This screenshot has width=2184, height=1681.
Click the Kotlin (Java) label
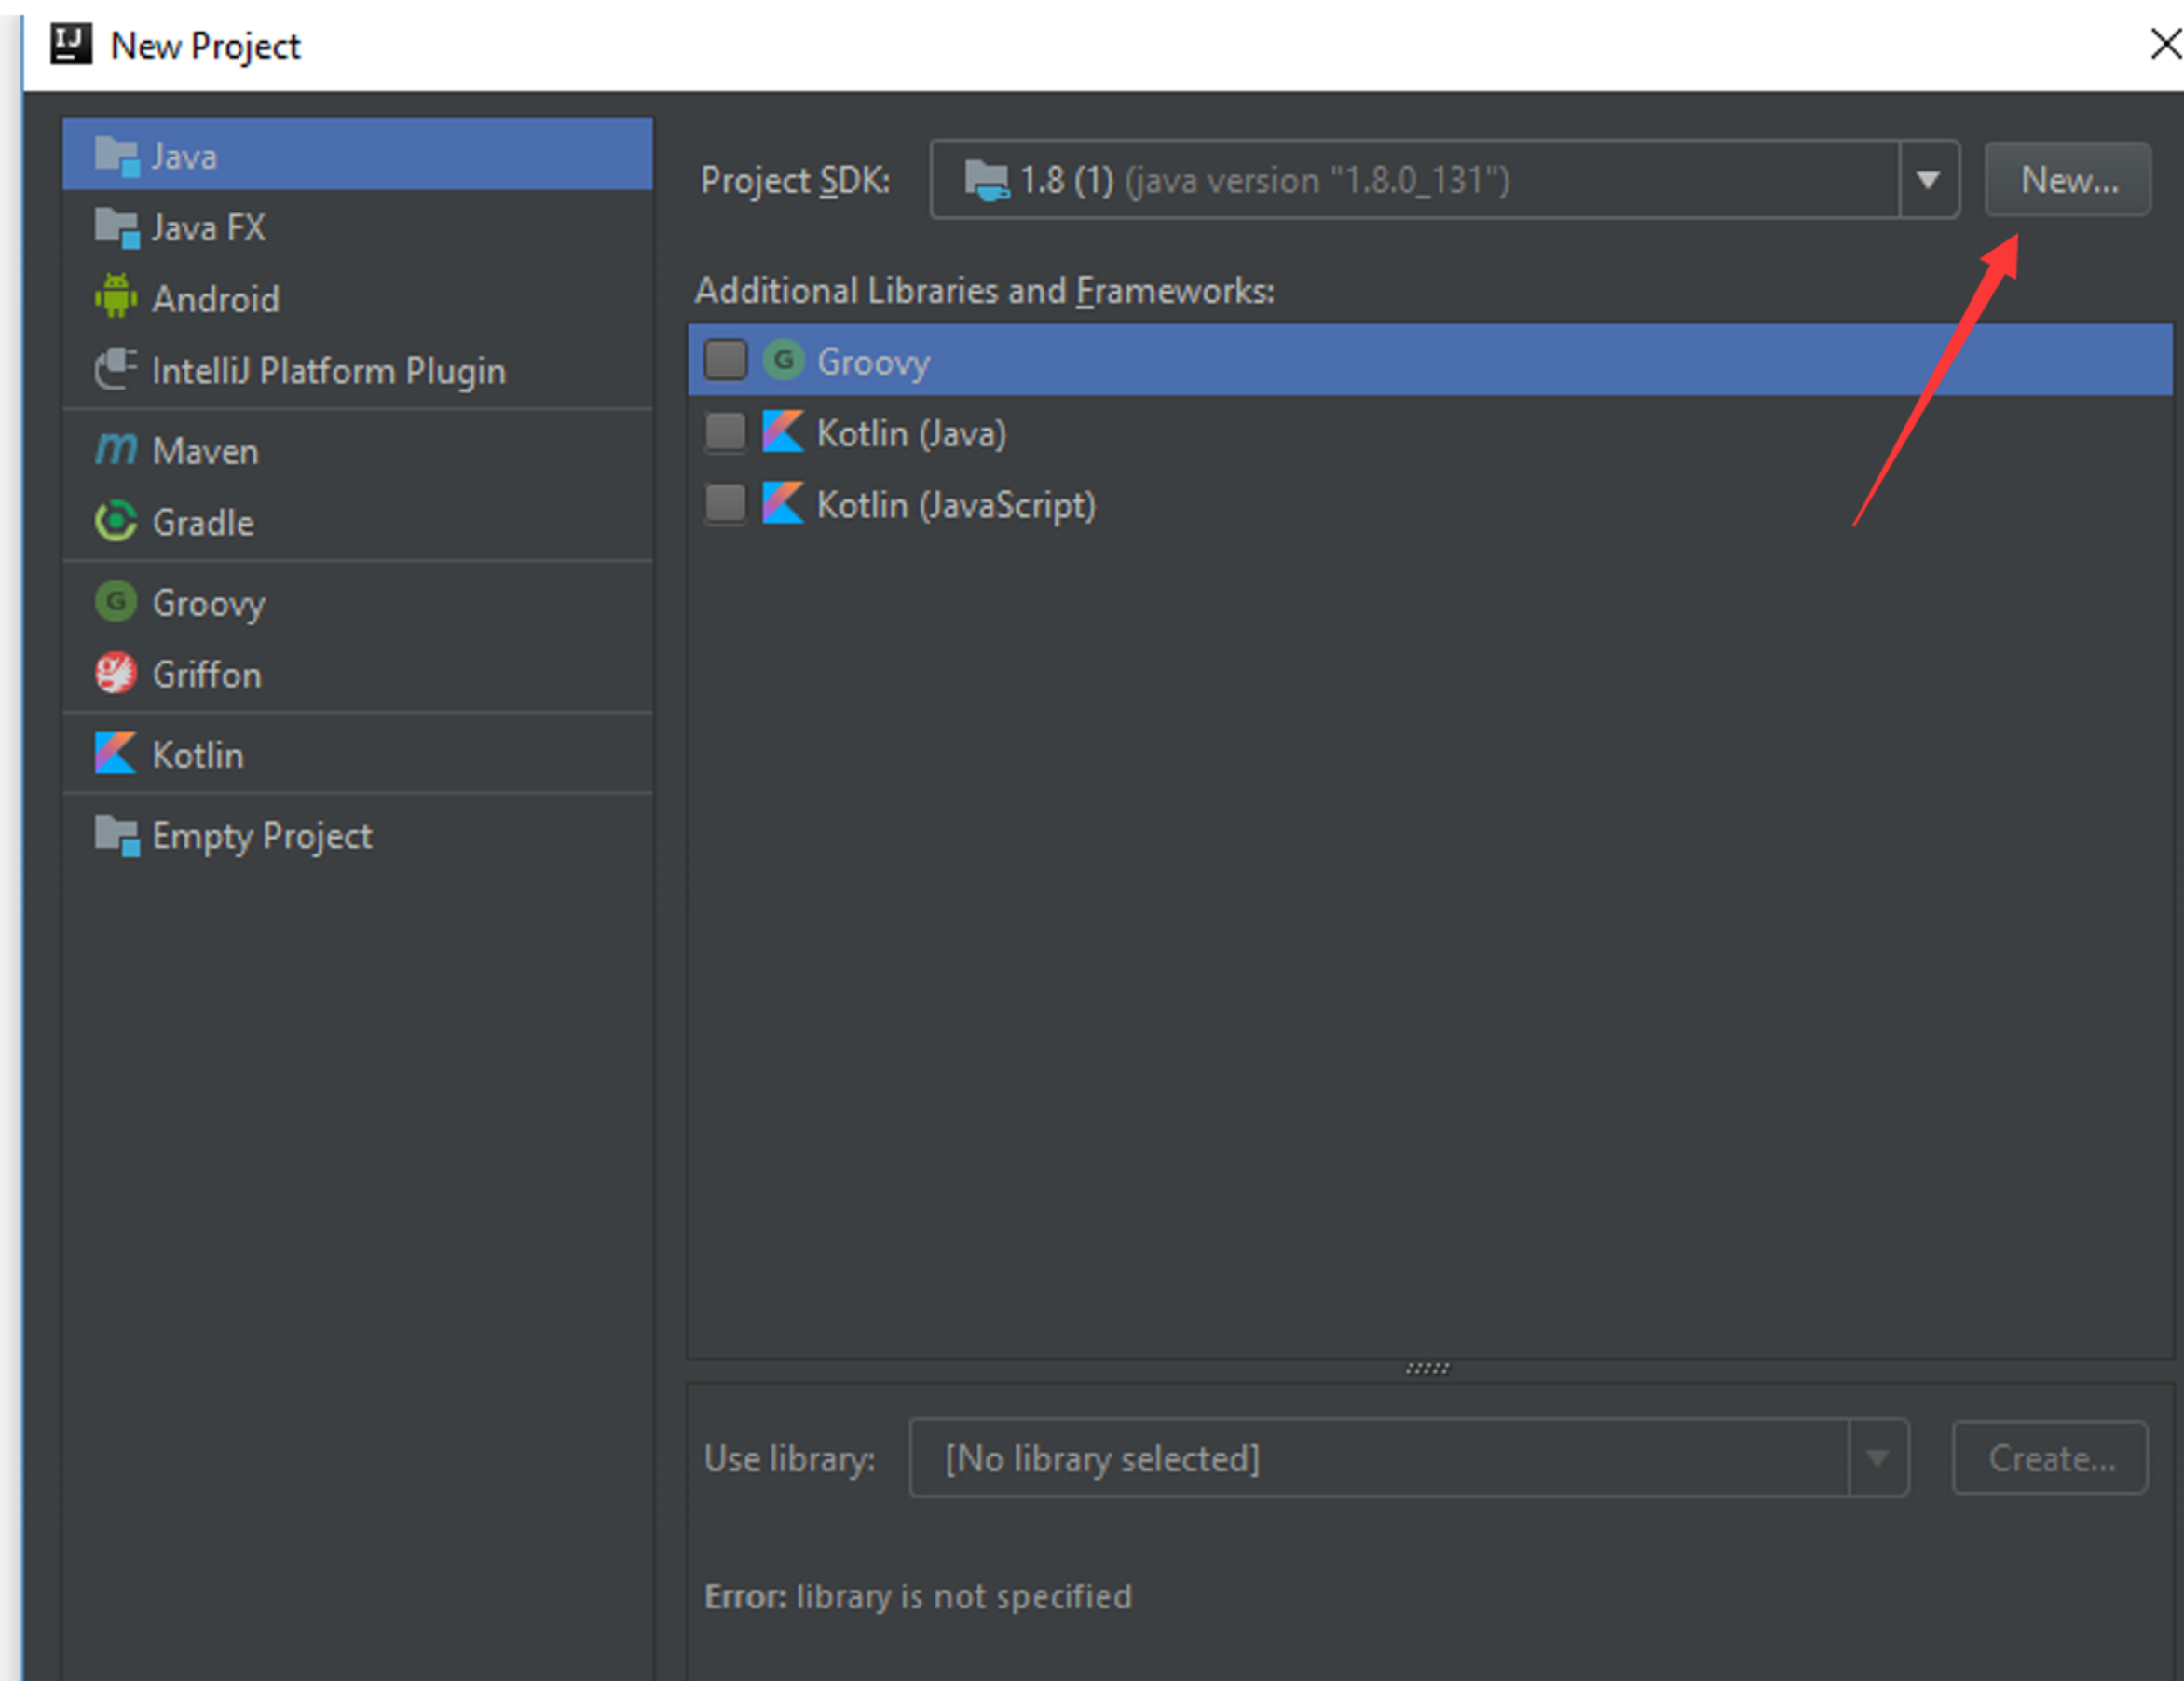pos(912,434)
